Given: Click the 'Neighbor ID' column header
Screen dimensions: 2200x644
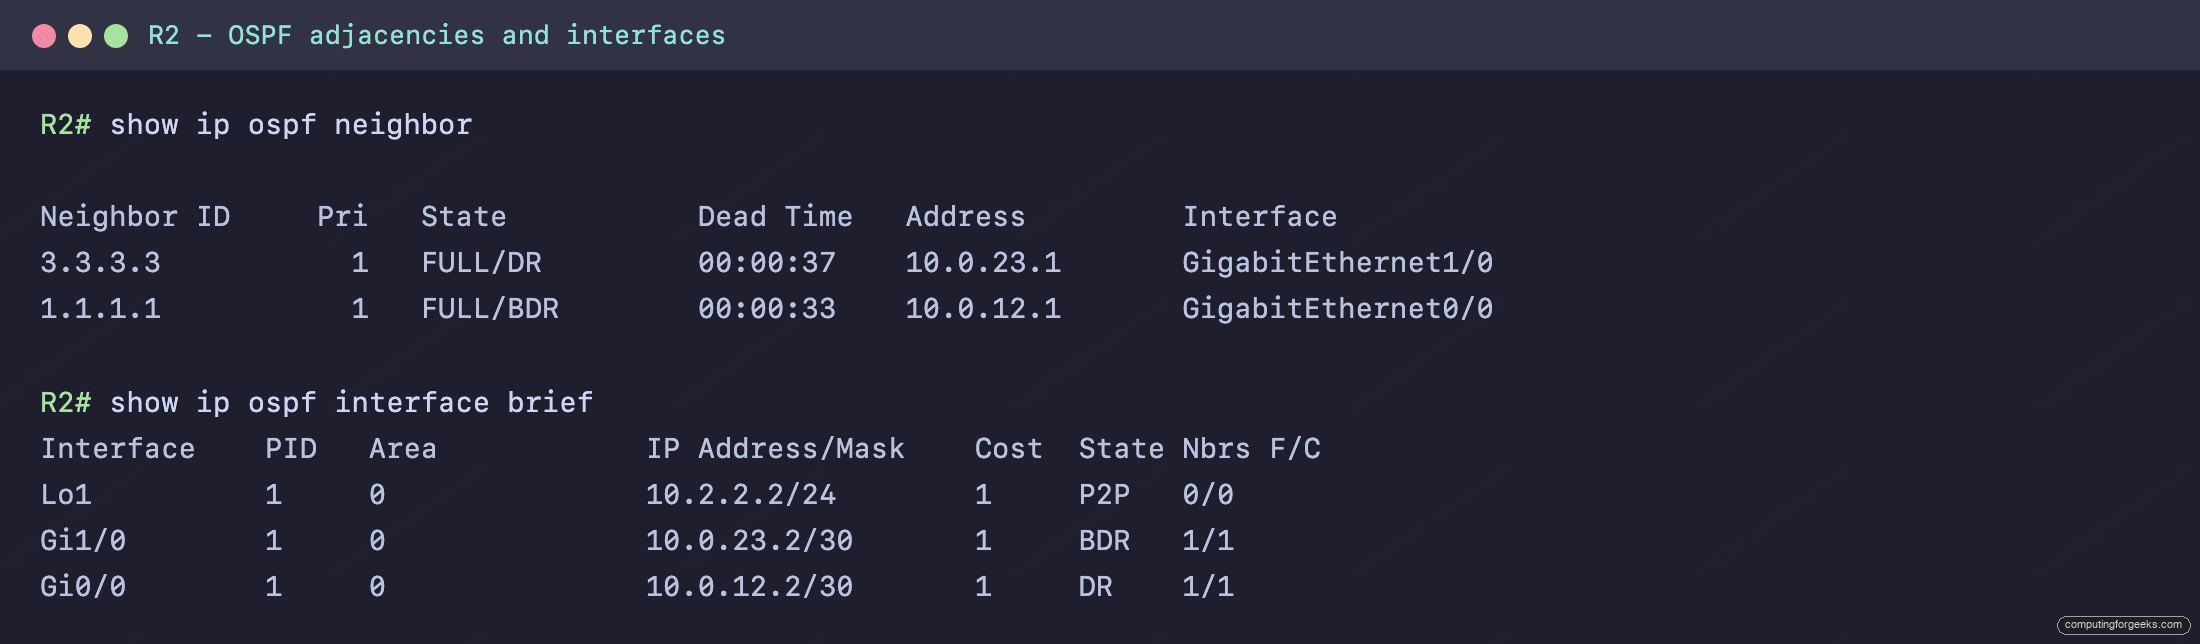Looking at the screenshot, I should click(135, 217).
